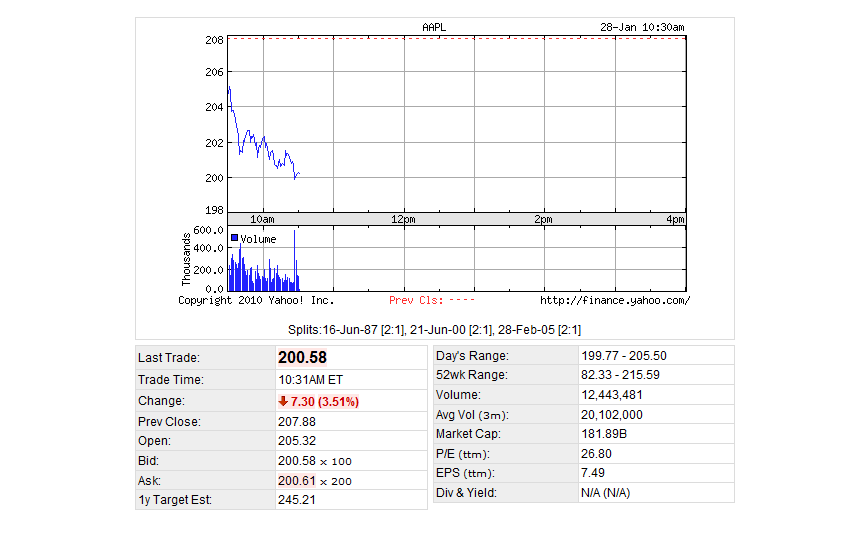Viewport: 864px width, 540px height.
Task: Click the red down-arrow change icon
Action: 283,401
